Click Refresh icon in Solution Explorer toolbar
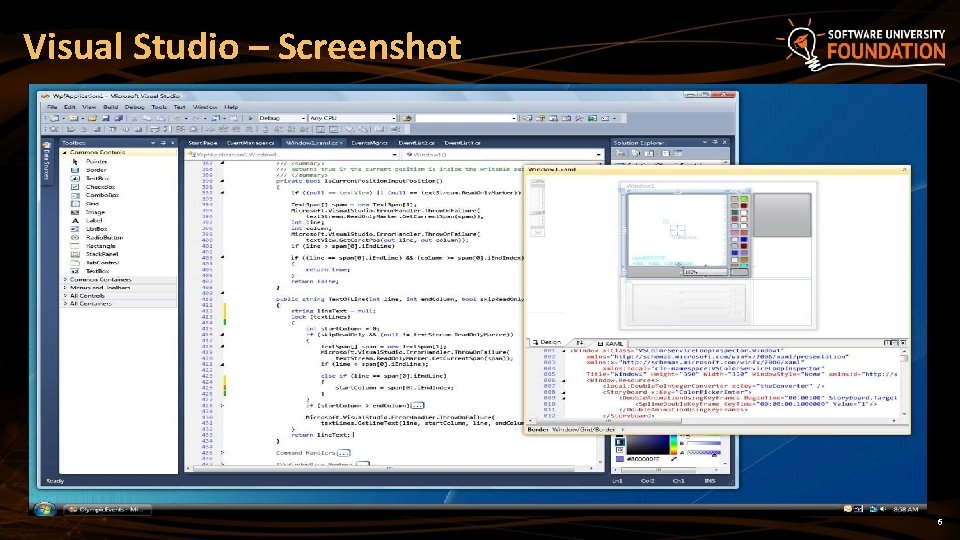960x540 pixels. point(649,153)
